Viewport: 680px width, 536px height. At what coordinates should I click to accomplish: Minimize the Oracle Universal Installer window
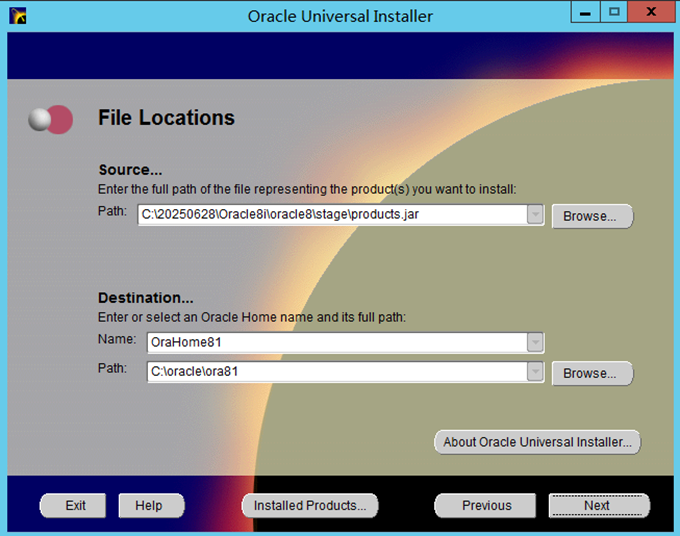pos(585,12)
